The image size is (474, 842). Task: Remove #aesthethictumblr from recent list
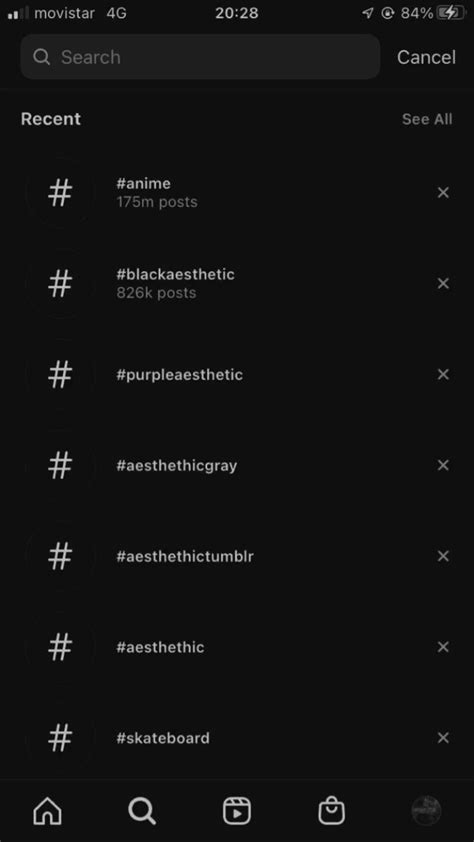(443, 556)
